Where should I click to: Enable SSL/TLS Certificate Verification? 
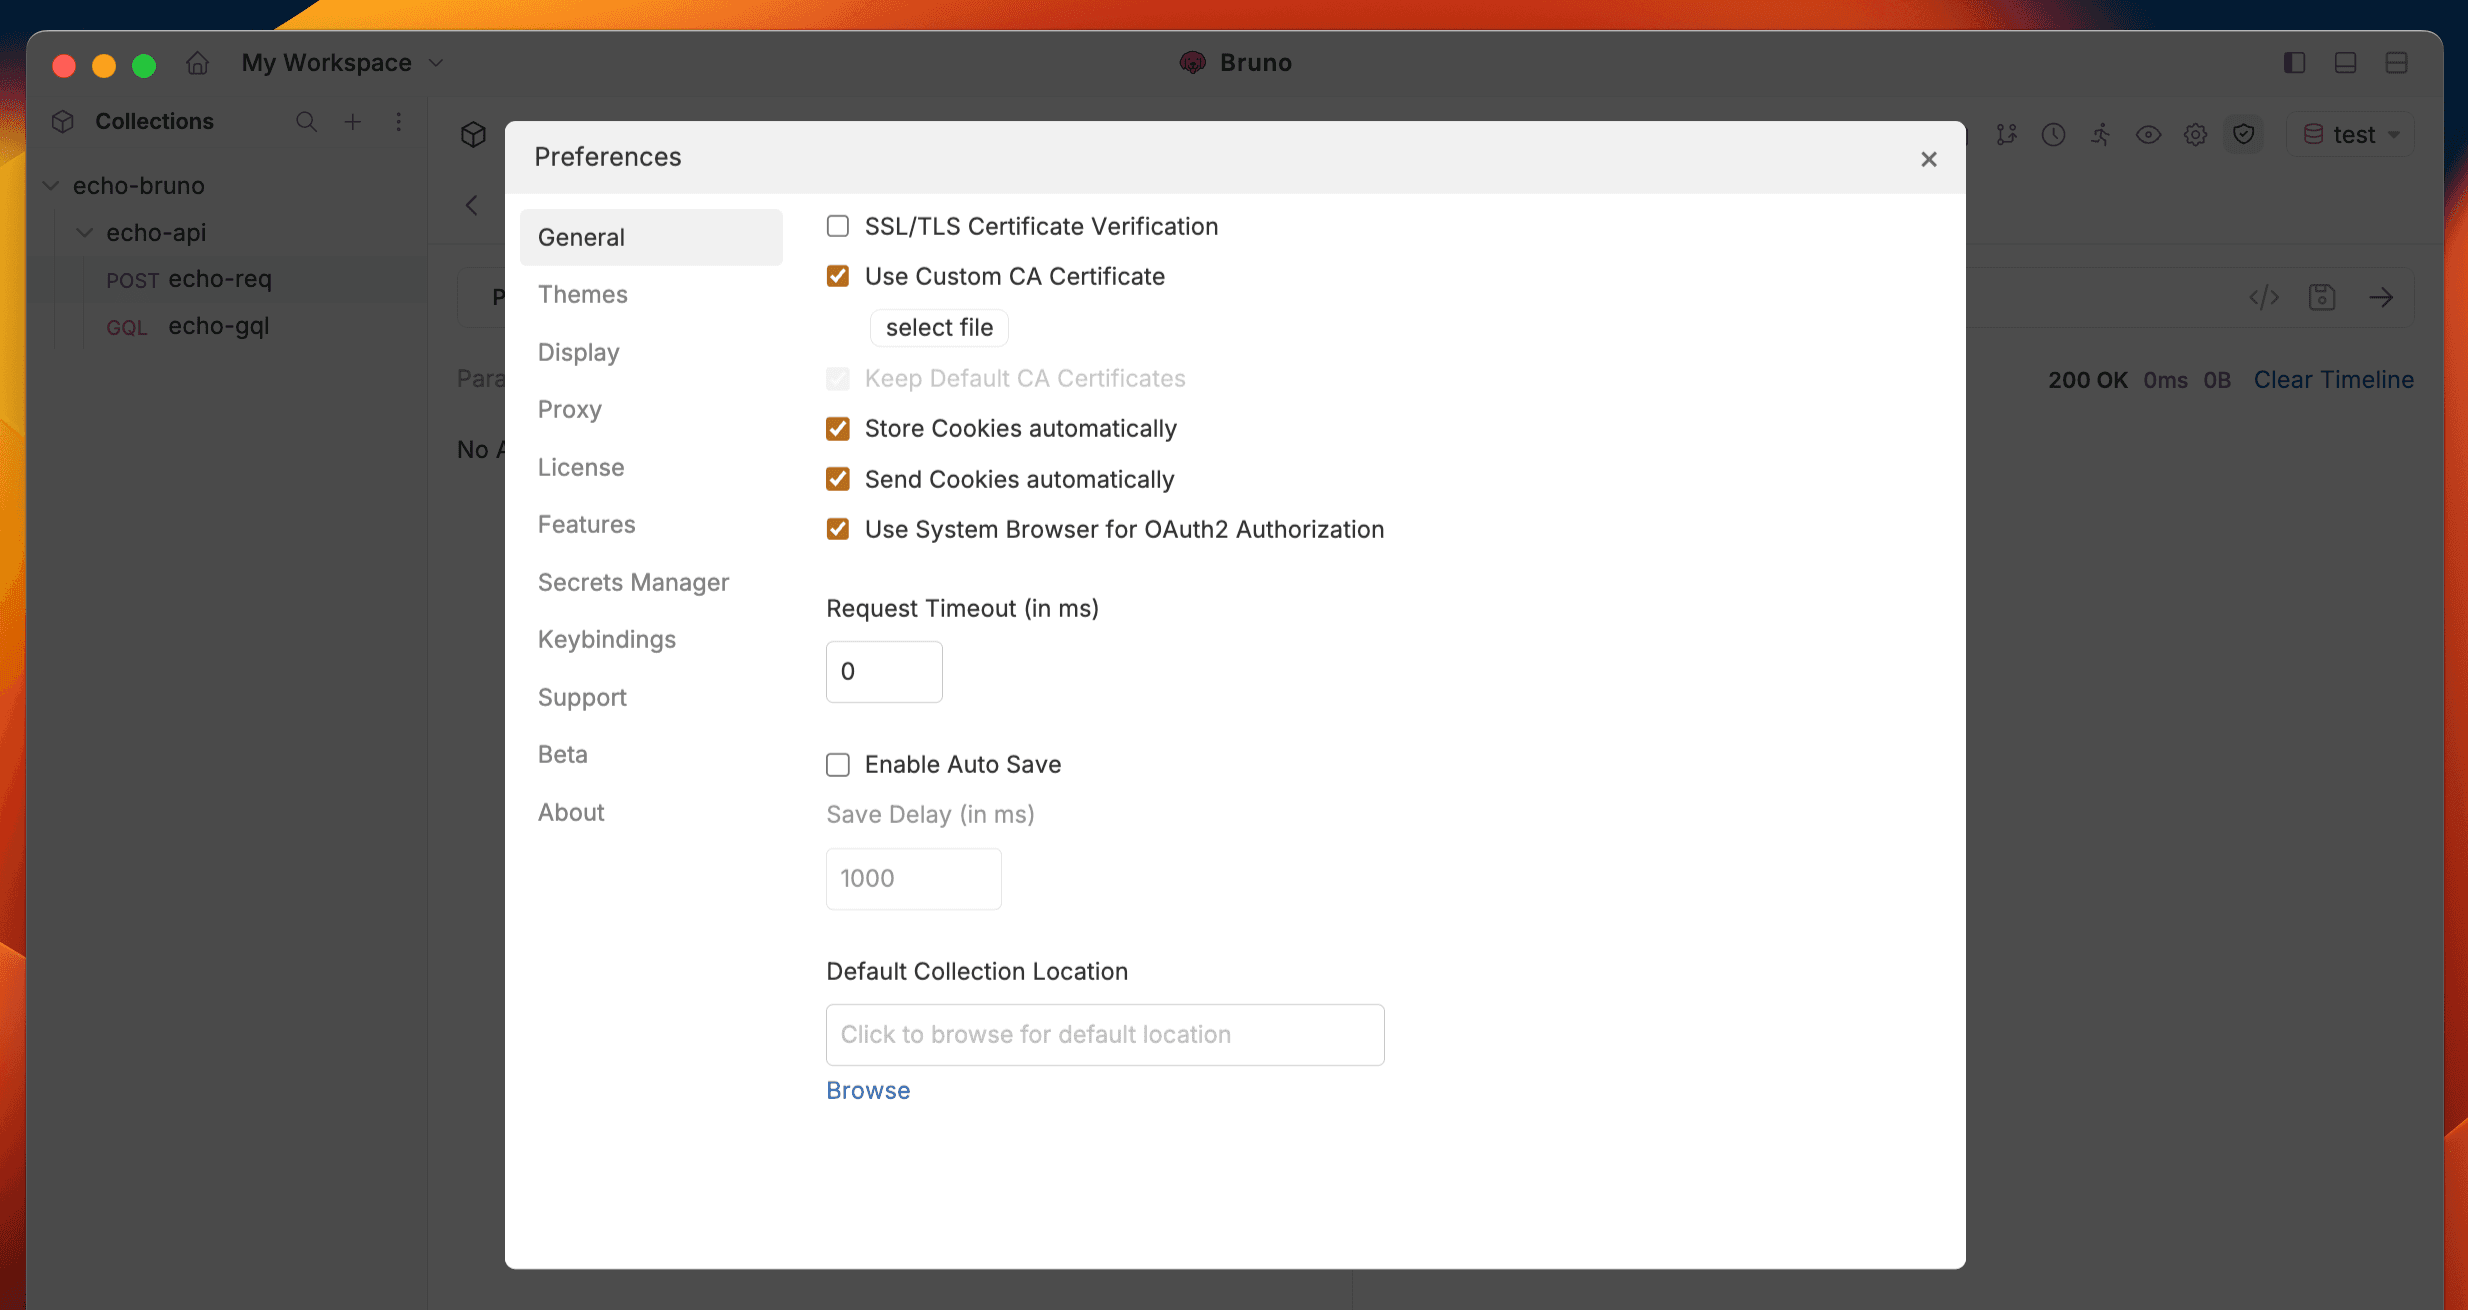838,226
